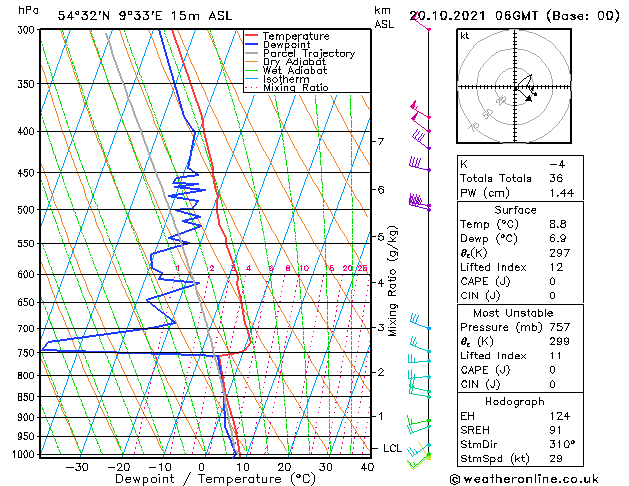Click the date '20.10.2021 06GMT' header
This screenshot has height=486, width=629.
473,16
